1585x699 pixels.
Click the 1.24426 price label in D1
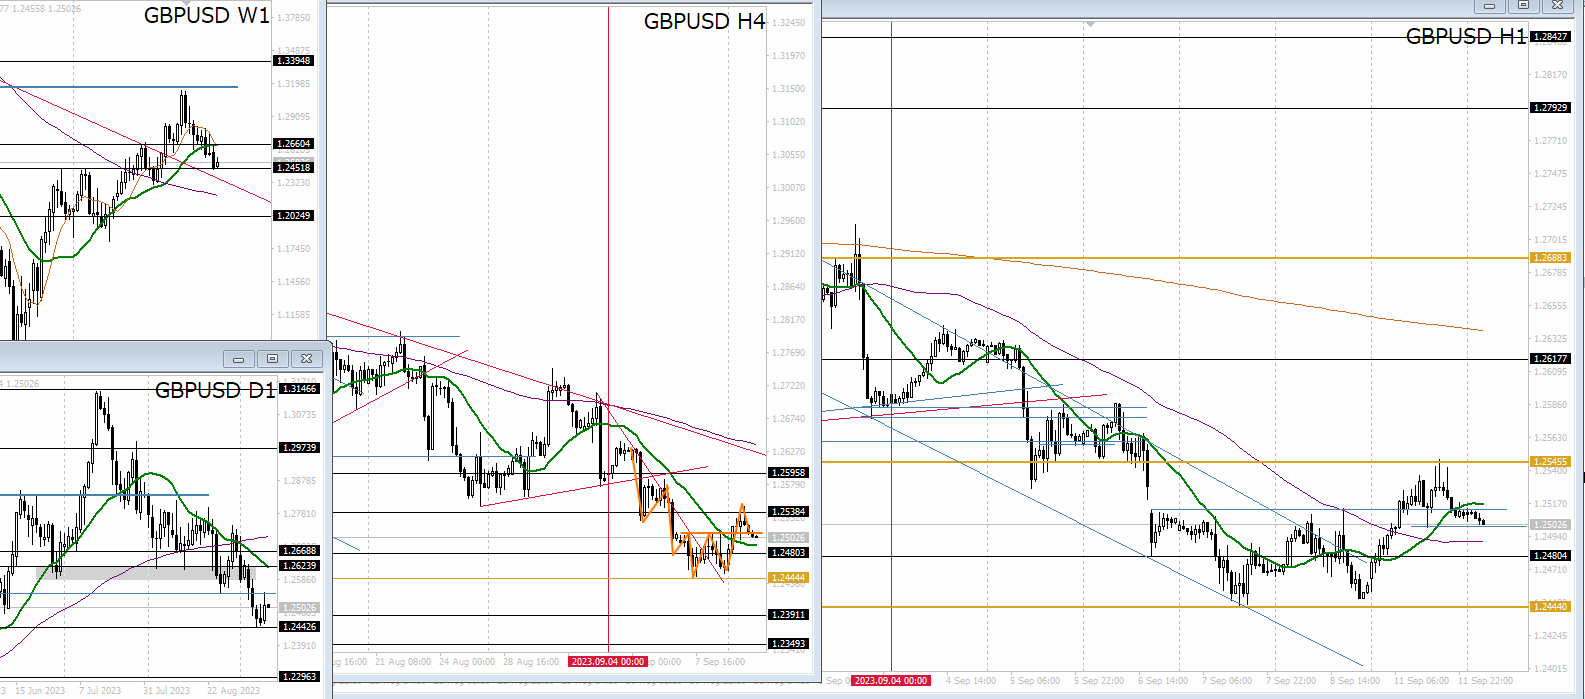tap(300, 627)
